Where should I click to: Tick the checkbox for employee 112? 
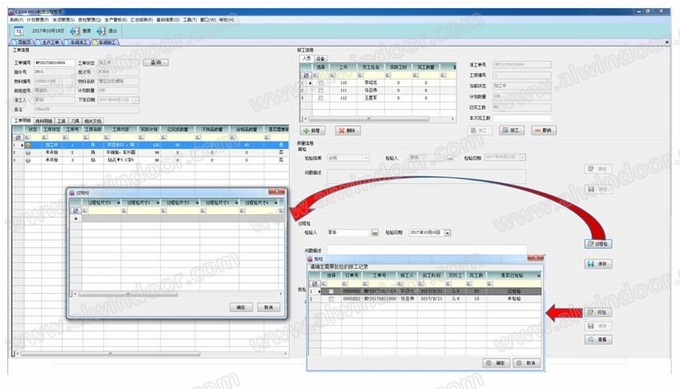321,98
